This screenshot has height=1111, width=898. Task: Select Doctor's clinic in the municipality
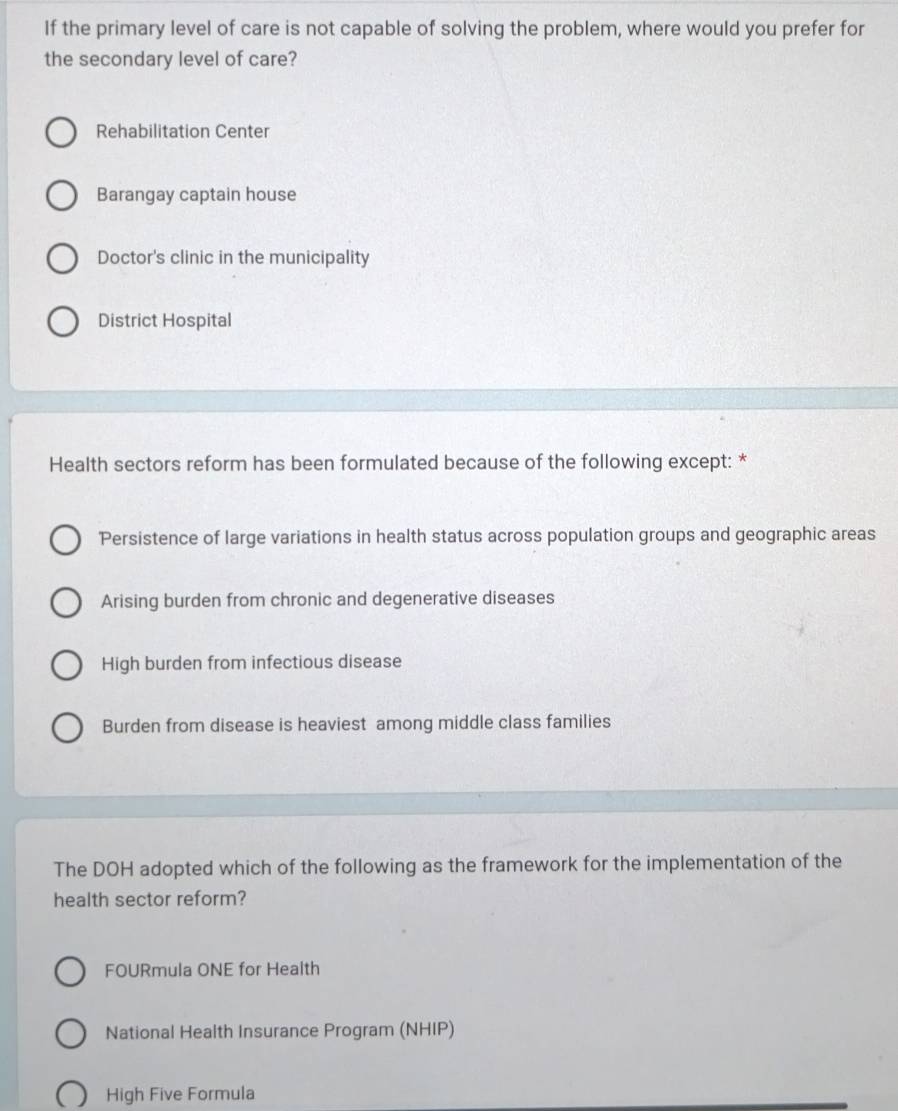62,259
